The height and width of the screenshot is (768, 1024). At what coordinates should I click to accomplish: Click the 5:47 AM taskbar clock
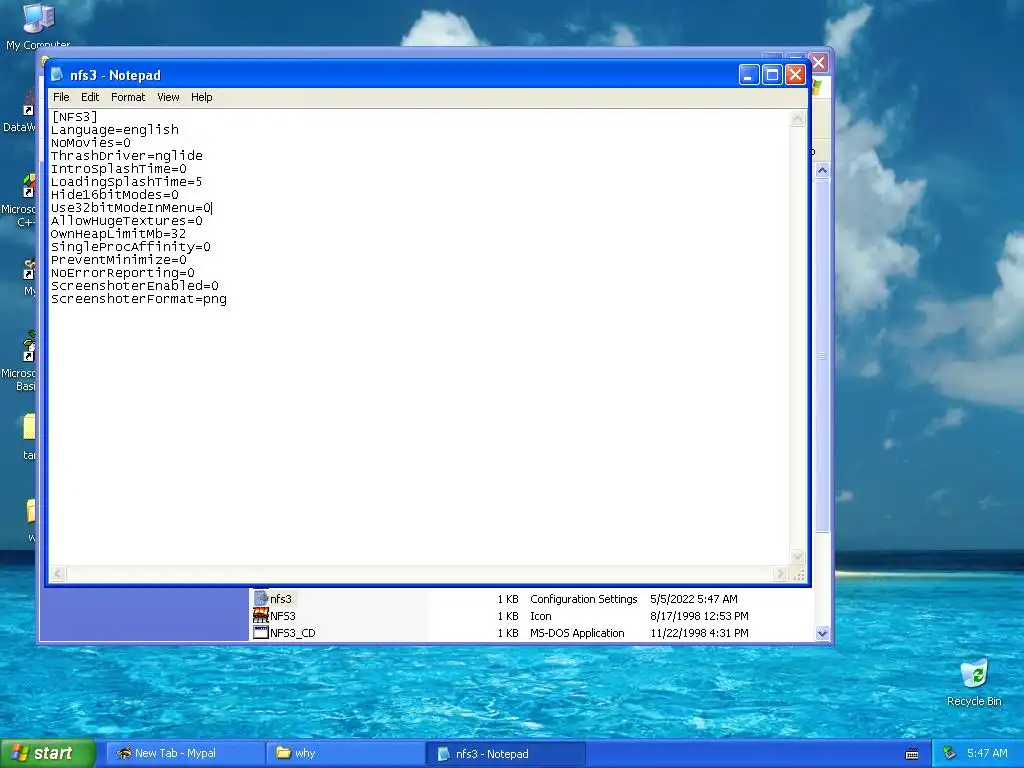click(x=987, y=753)
